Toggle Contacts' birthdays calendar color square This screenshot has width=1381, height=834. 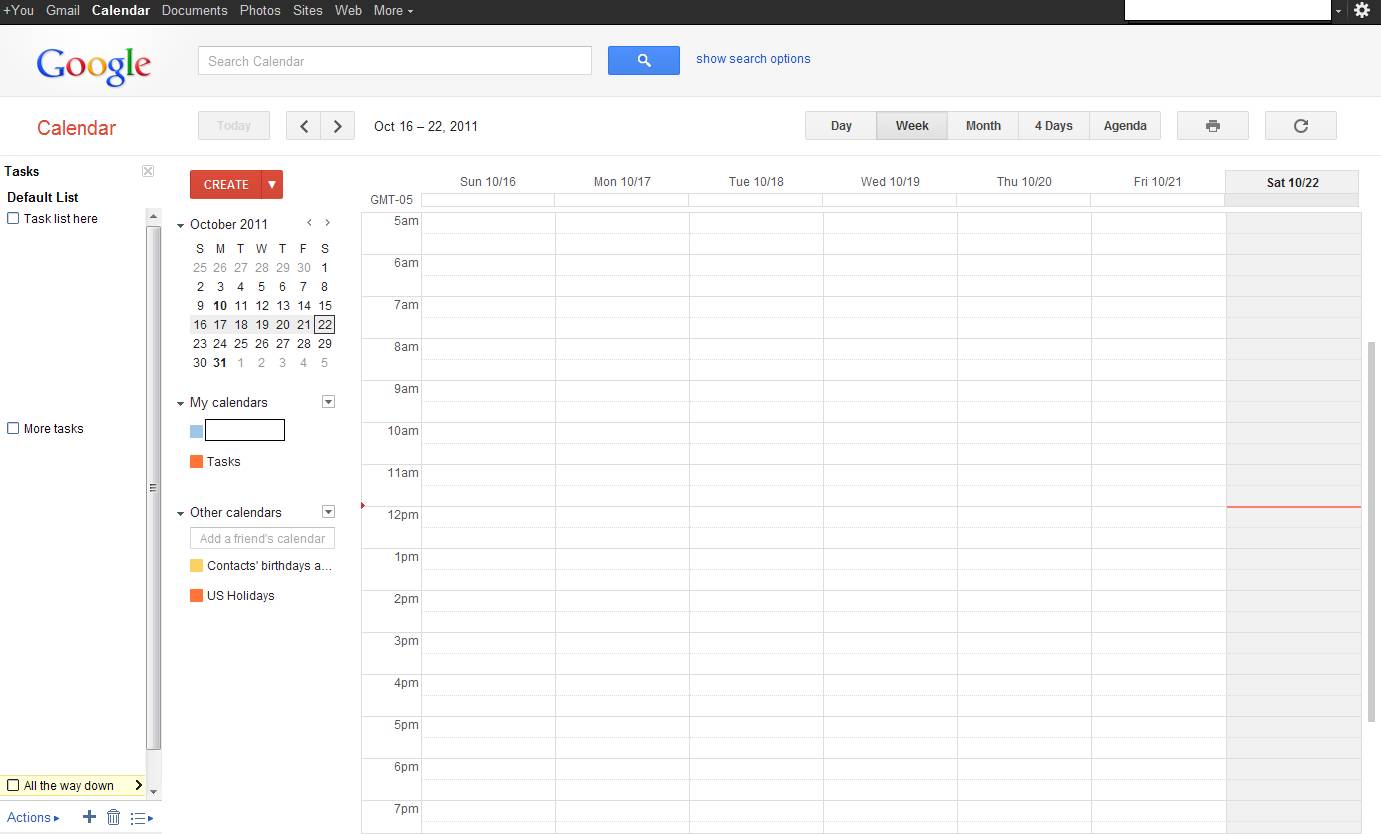pos(197,565)
